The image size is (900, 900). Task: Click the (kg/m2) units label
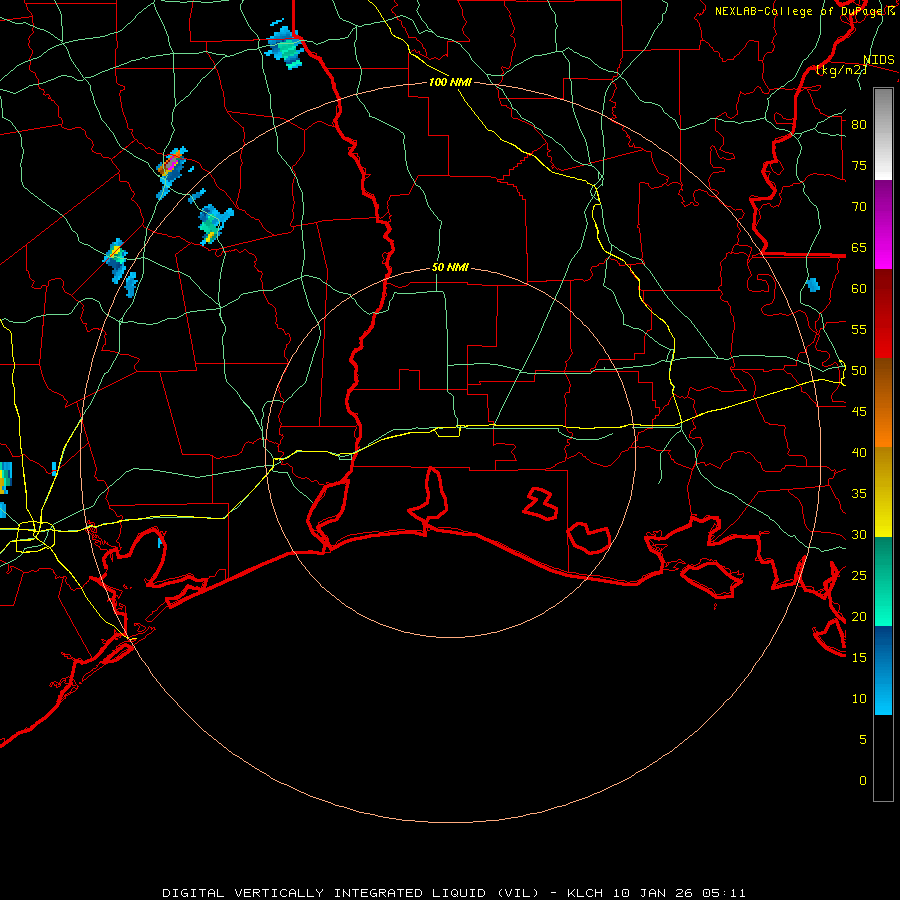841,70
